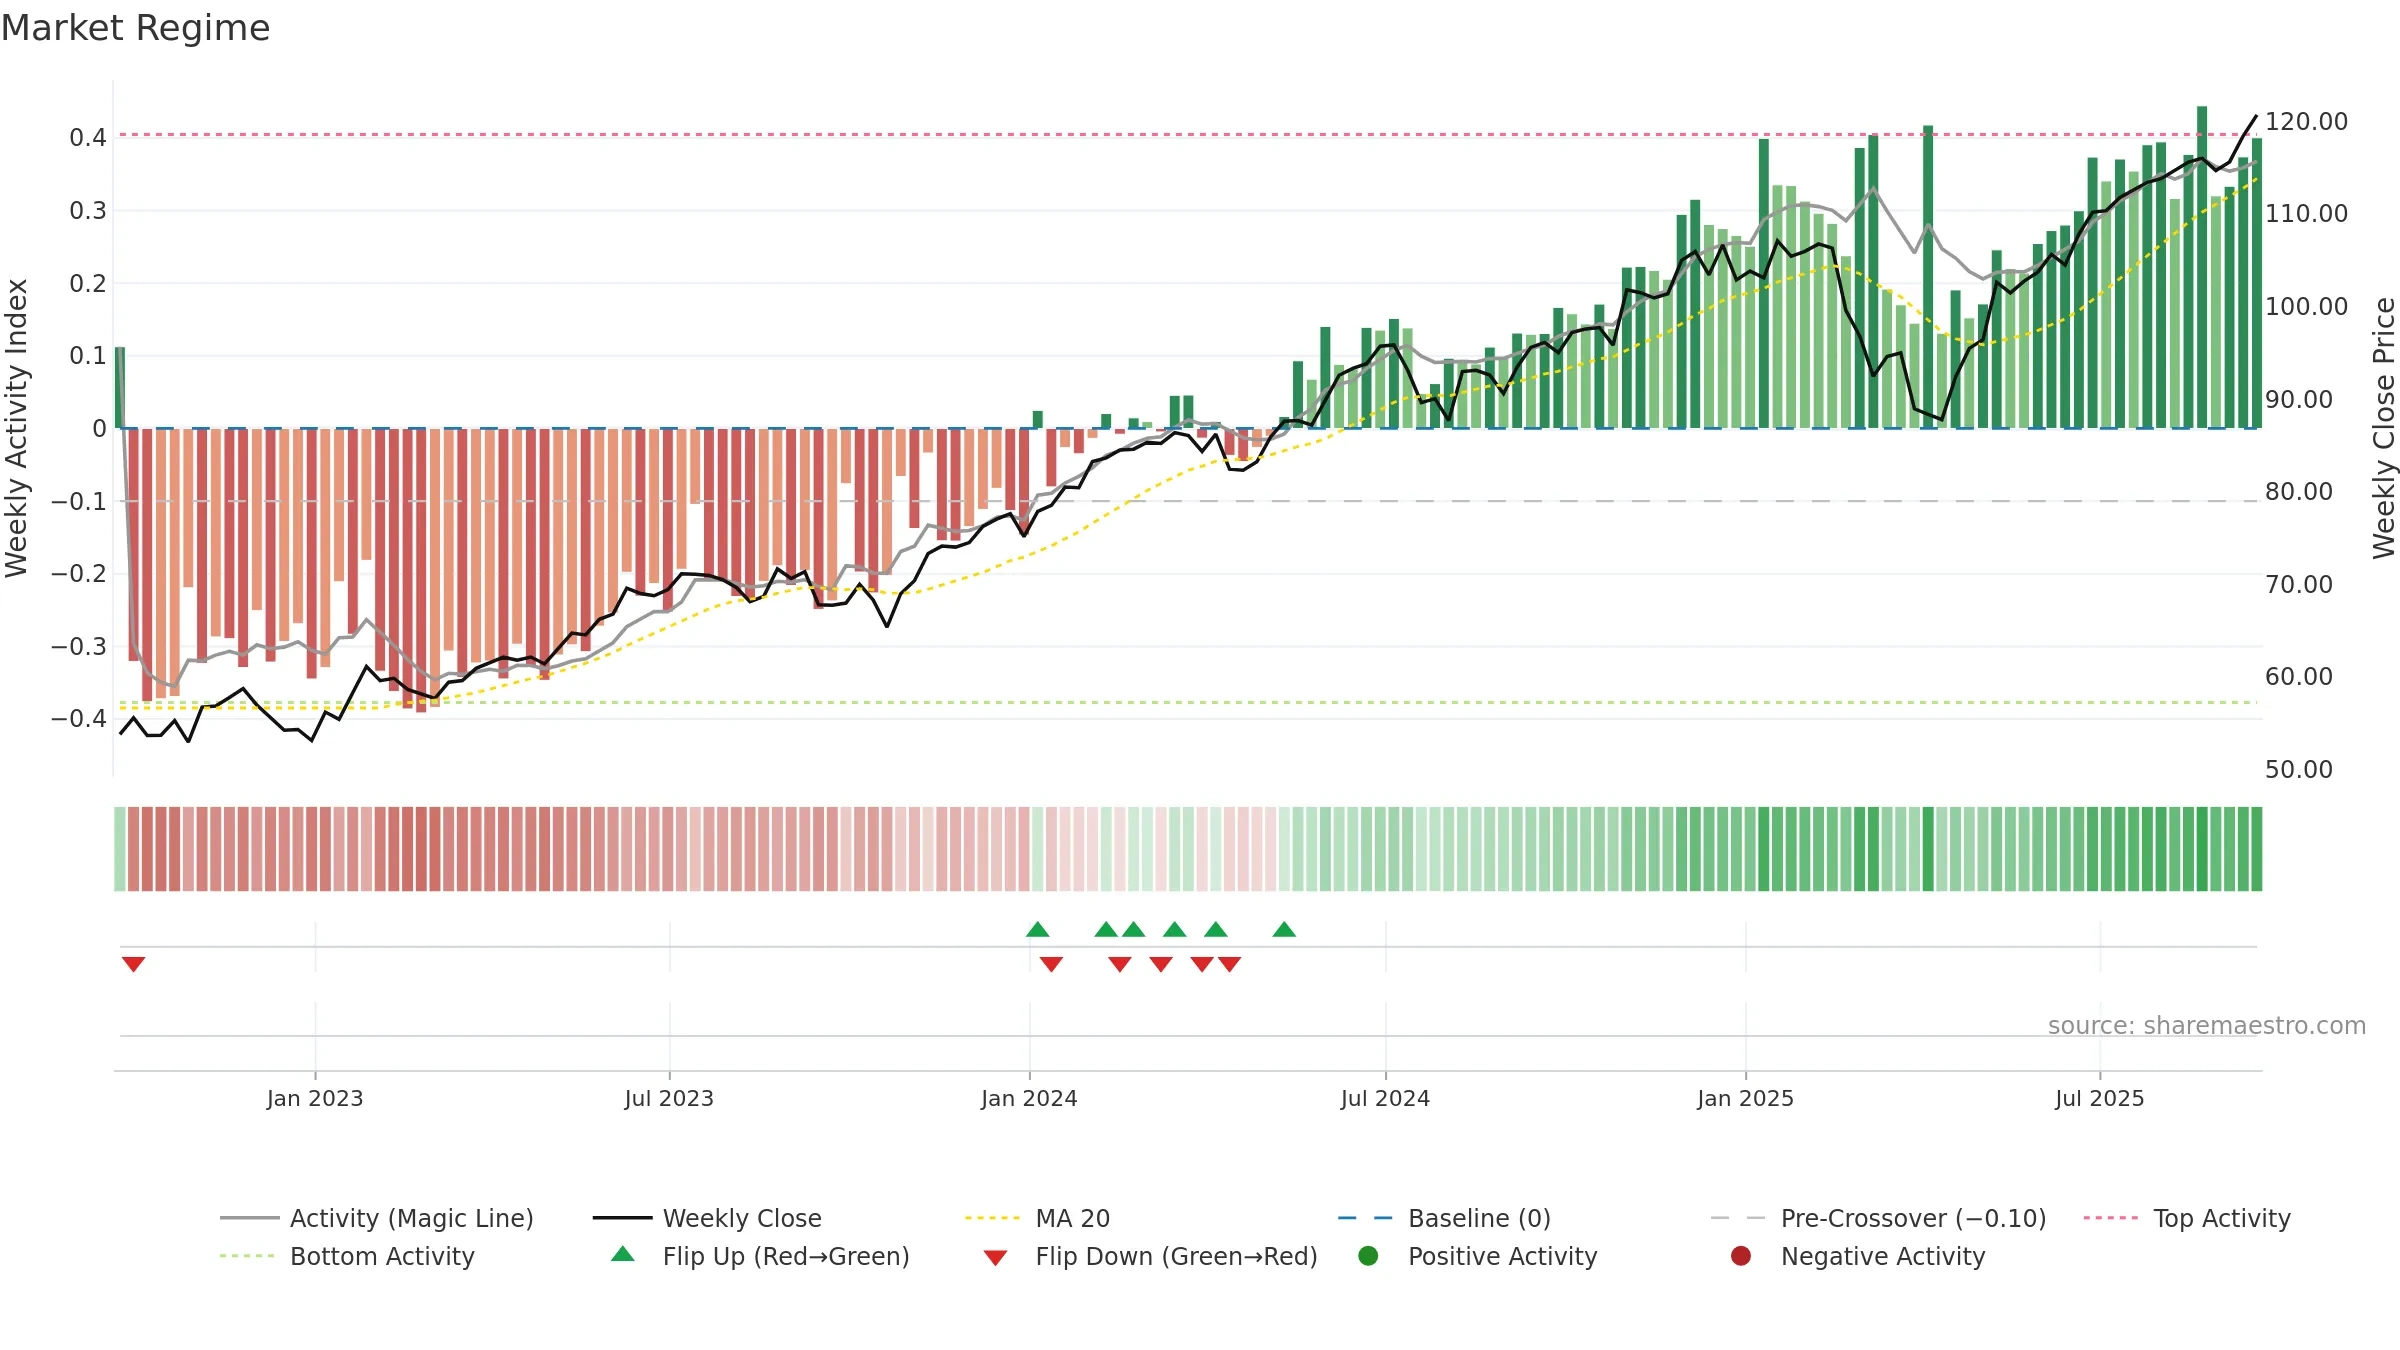Click the tallest green activity bar near 0.44

tap(2202, 267)
